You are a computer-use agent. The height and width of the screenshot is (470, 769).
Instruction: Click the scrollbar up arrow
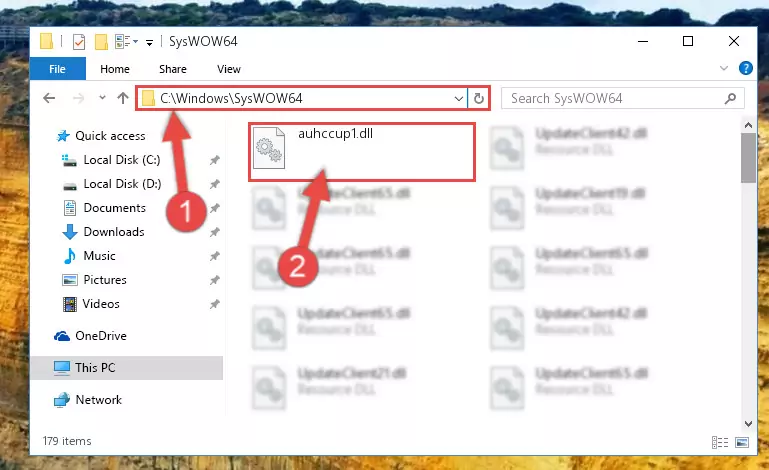tap(748, 126)
